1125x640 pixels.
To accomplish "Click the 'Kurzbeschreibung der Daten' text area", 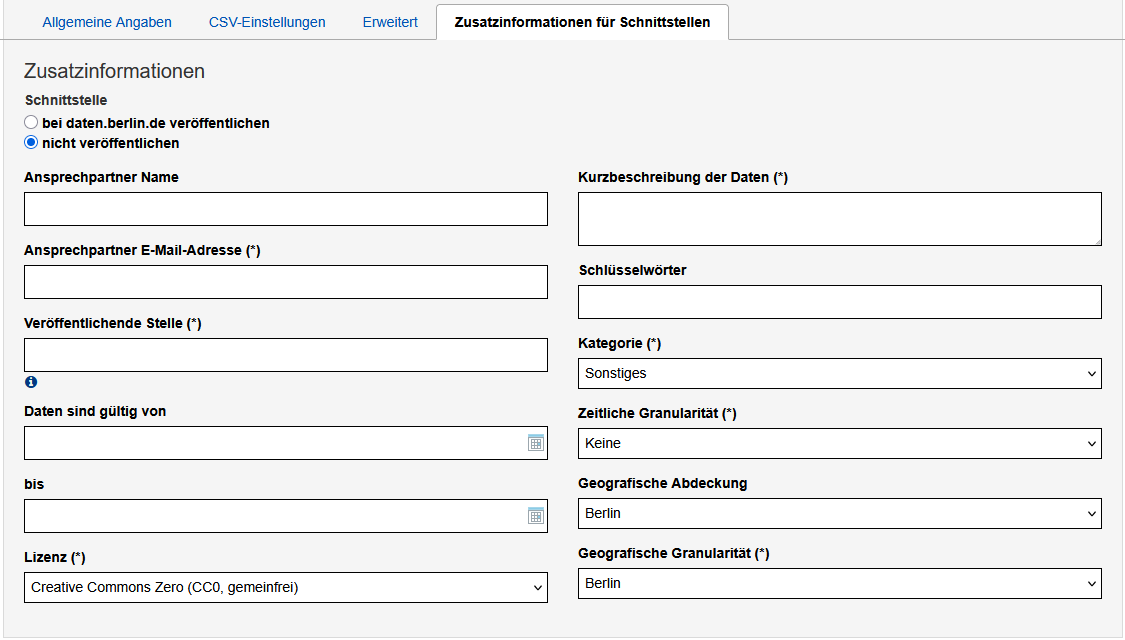I will (839, 218).
